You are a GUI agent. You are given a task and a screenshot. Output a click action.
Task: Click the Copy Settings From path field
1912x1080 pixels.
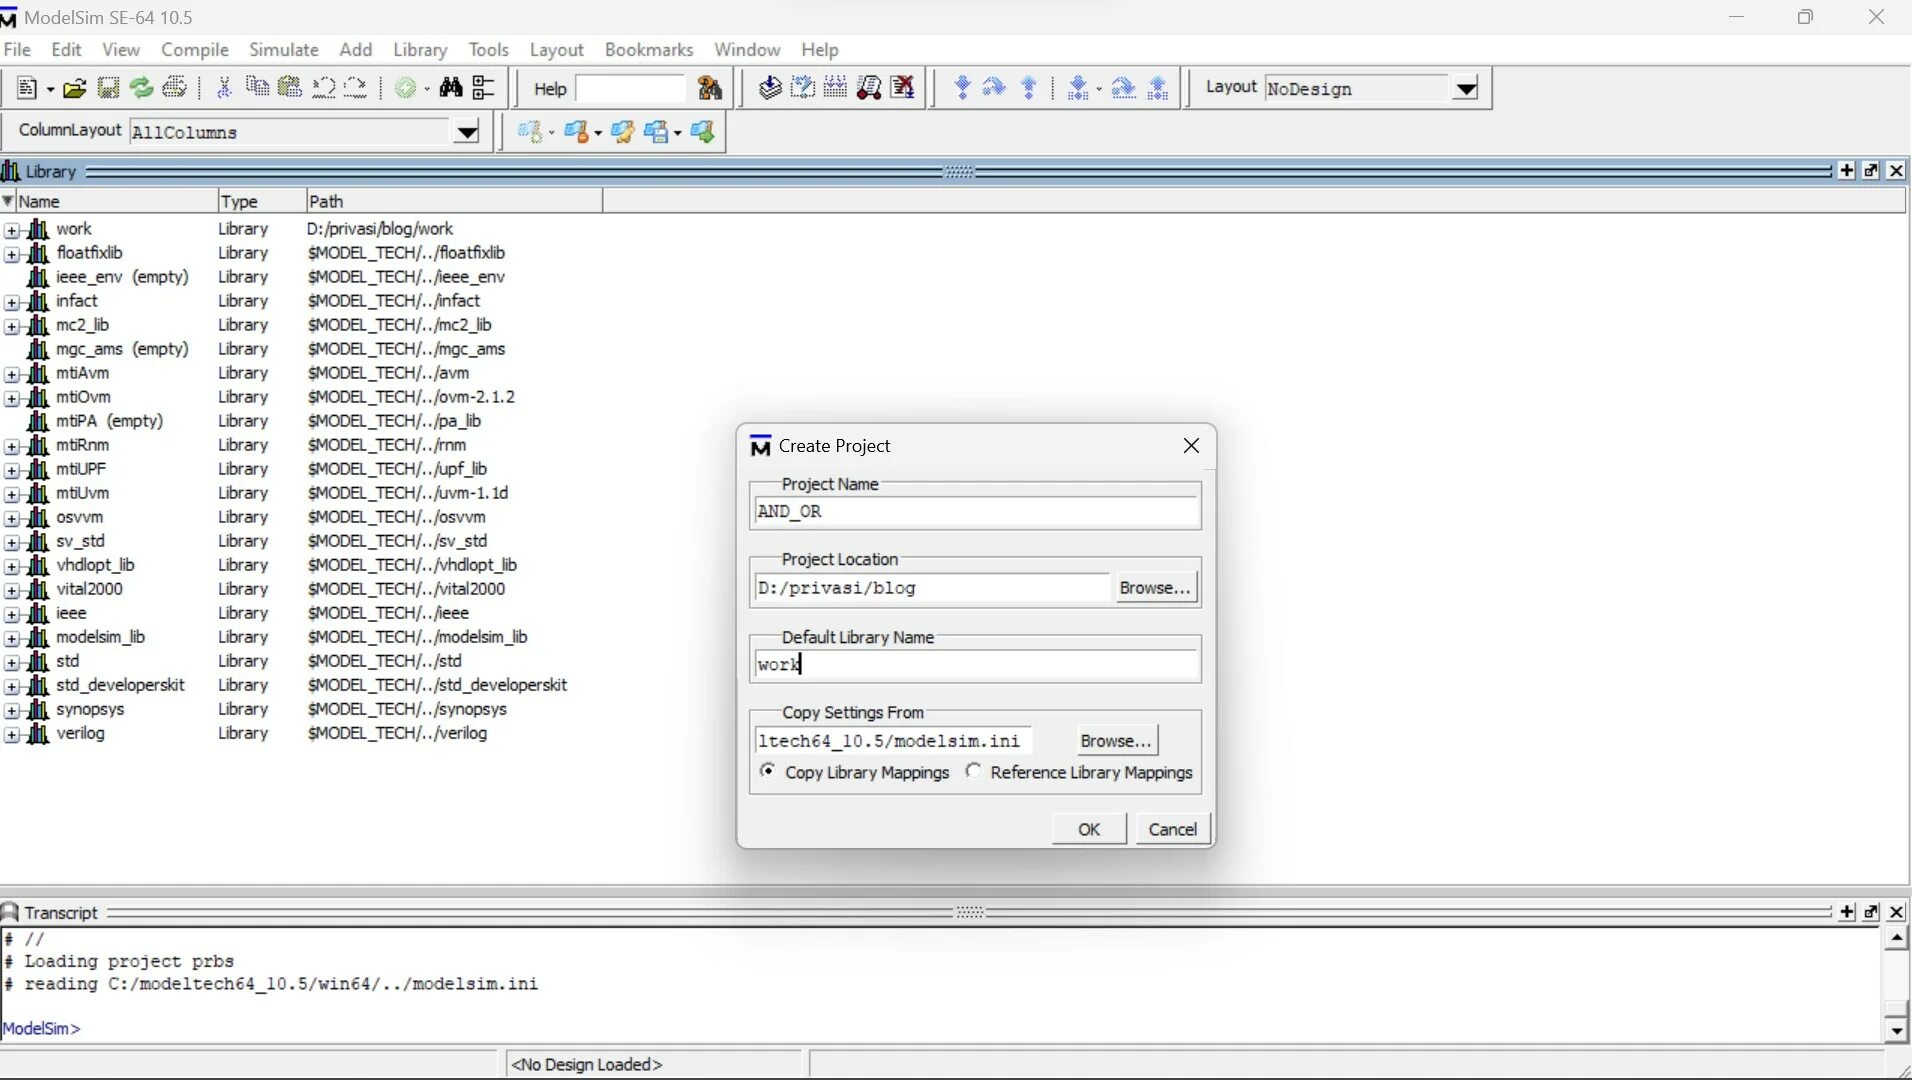894,741
